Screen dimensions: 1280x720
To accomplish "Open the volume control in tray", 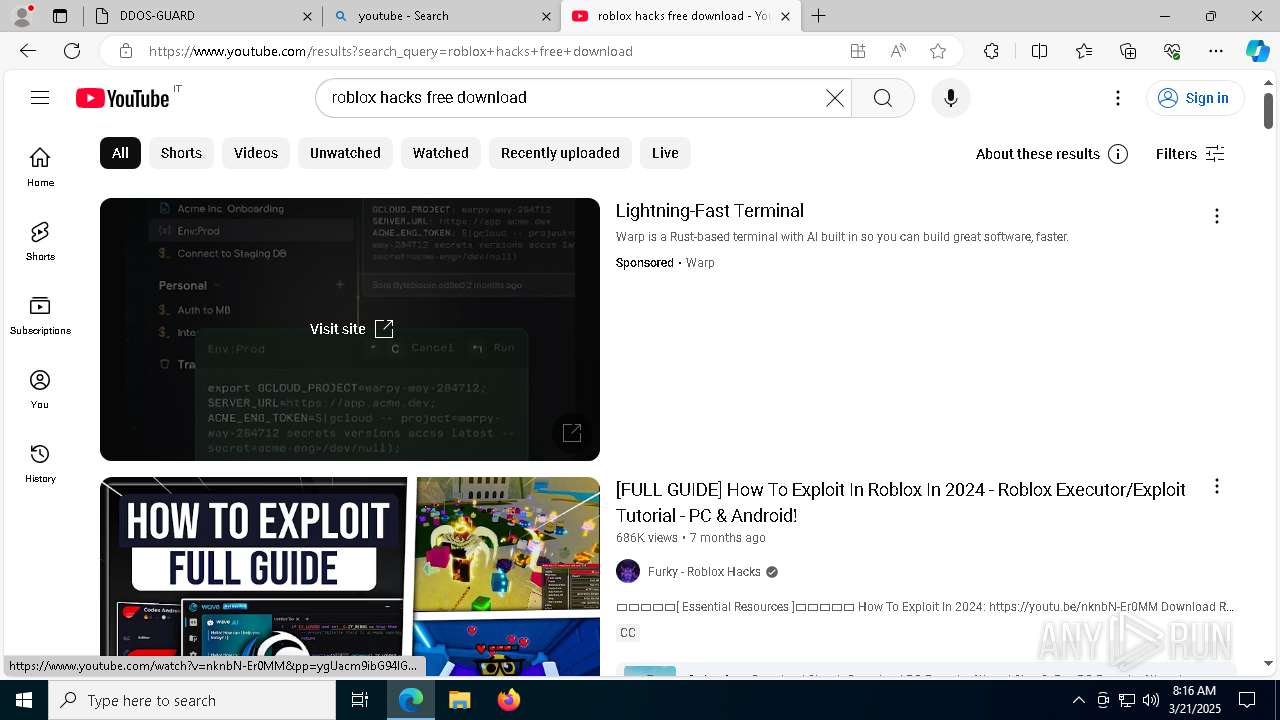I will point(1150,700).
